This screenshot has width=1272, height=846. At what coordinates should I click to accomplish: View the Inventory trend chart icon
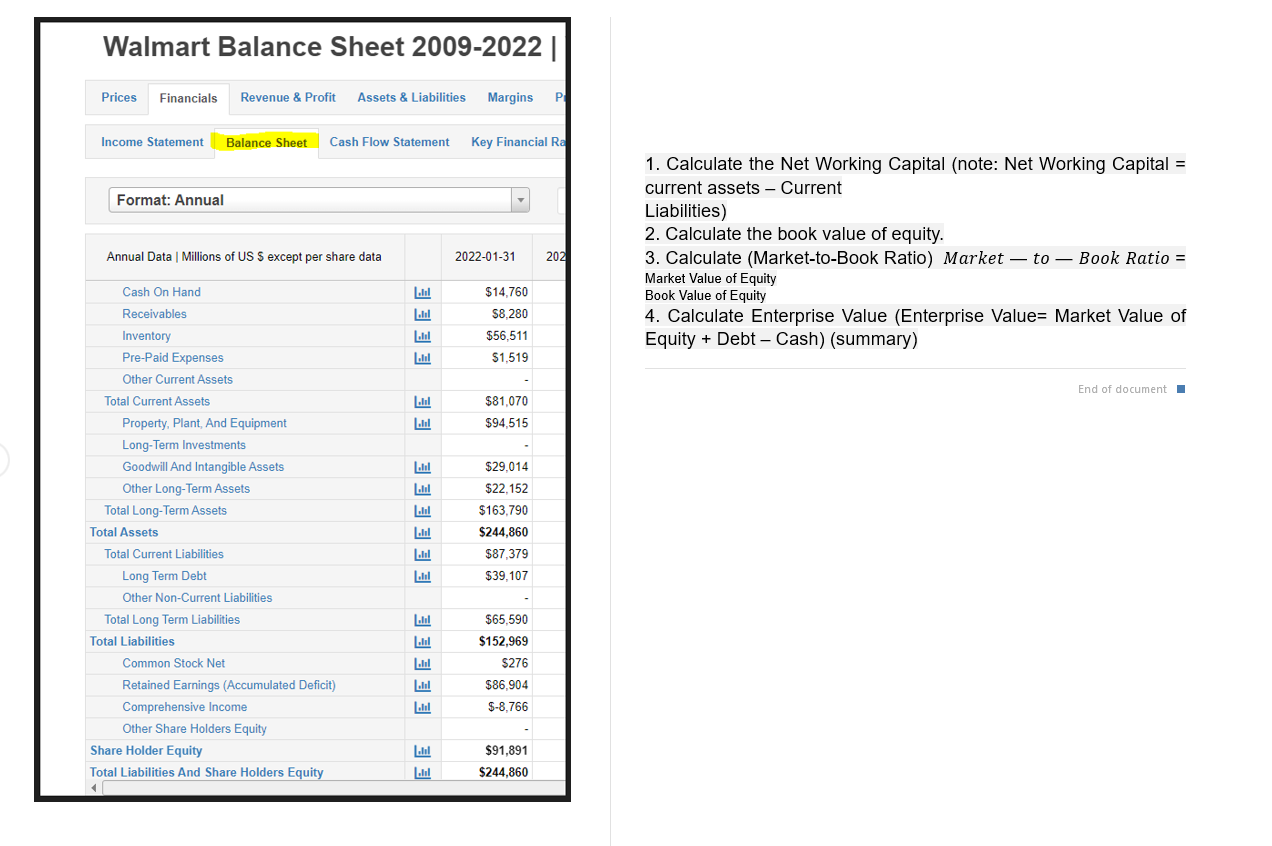422,336
